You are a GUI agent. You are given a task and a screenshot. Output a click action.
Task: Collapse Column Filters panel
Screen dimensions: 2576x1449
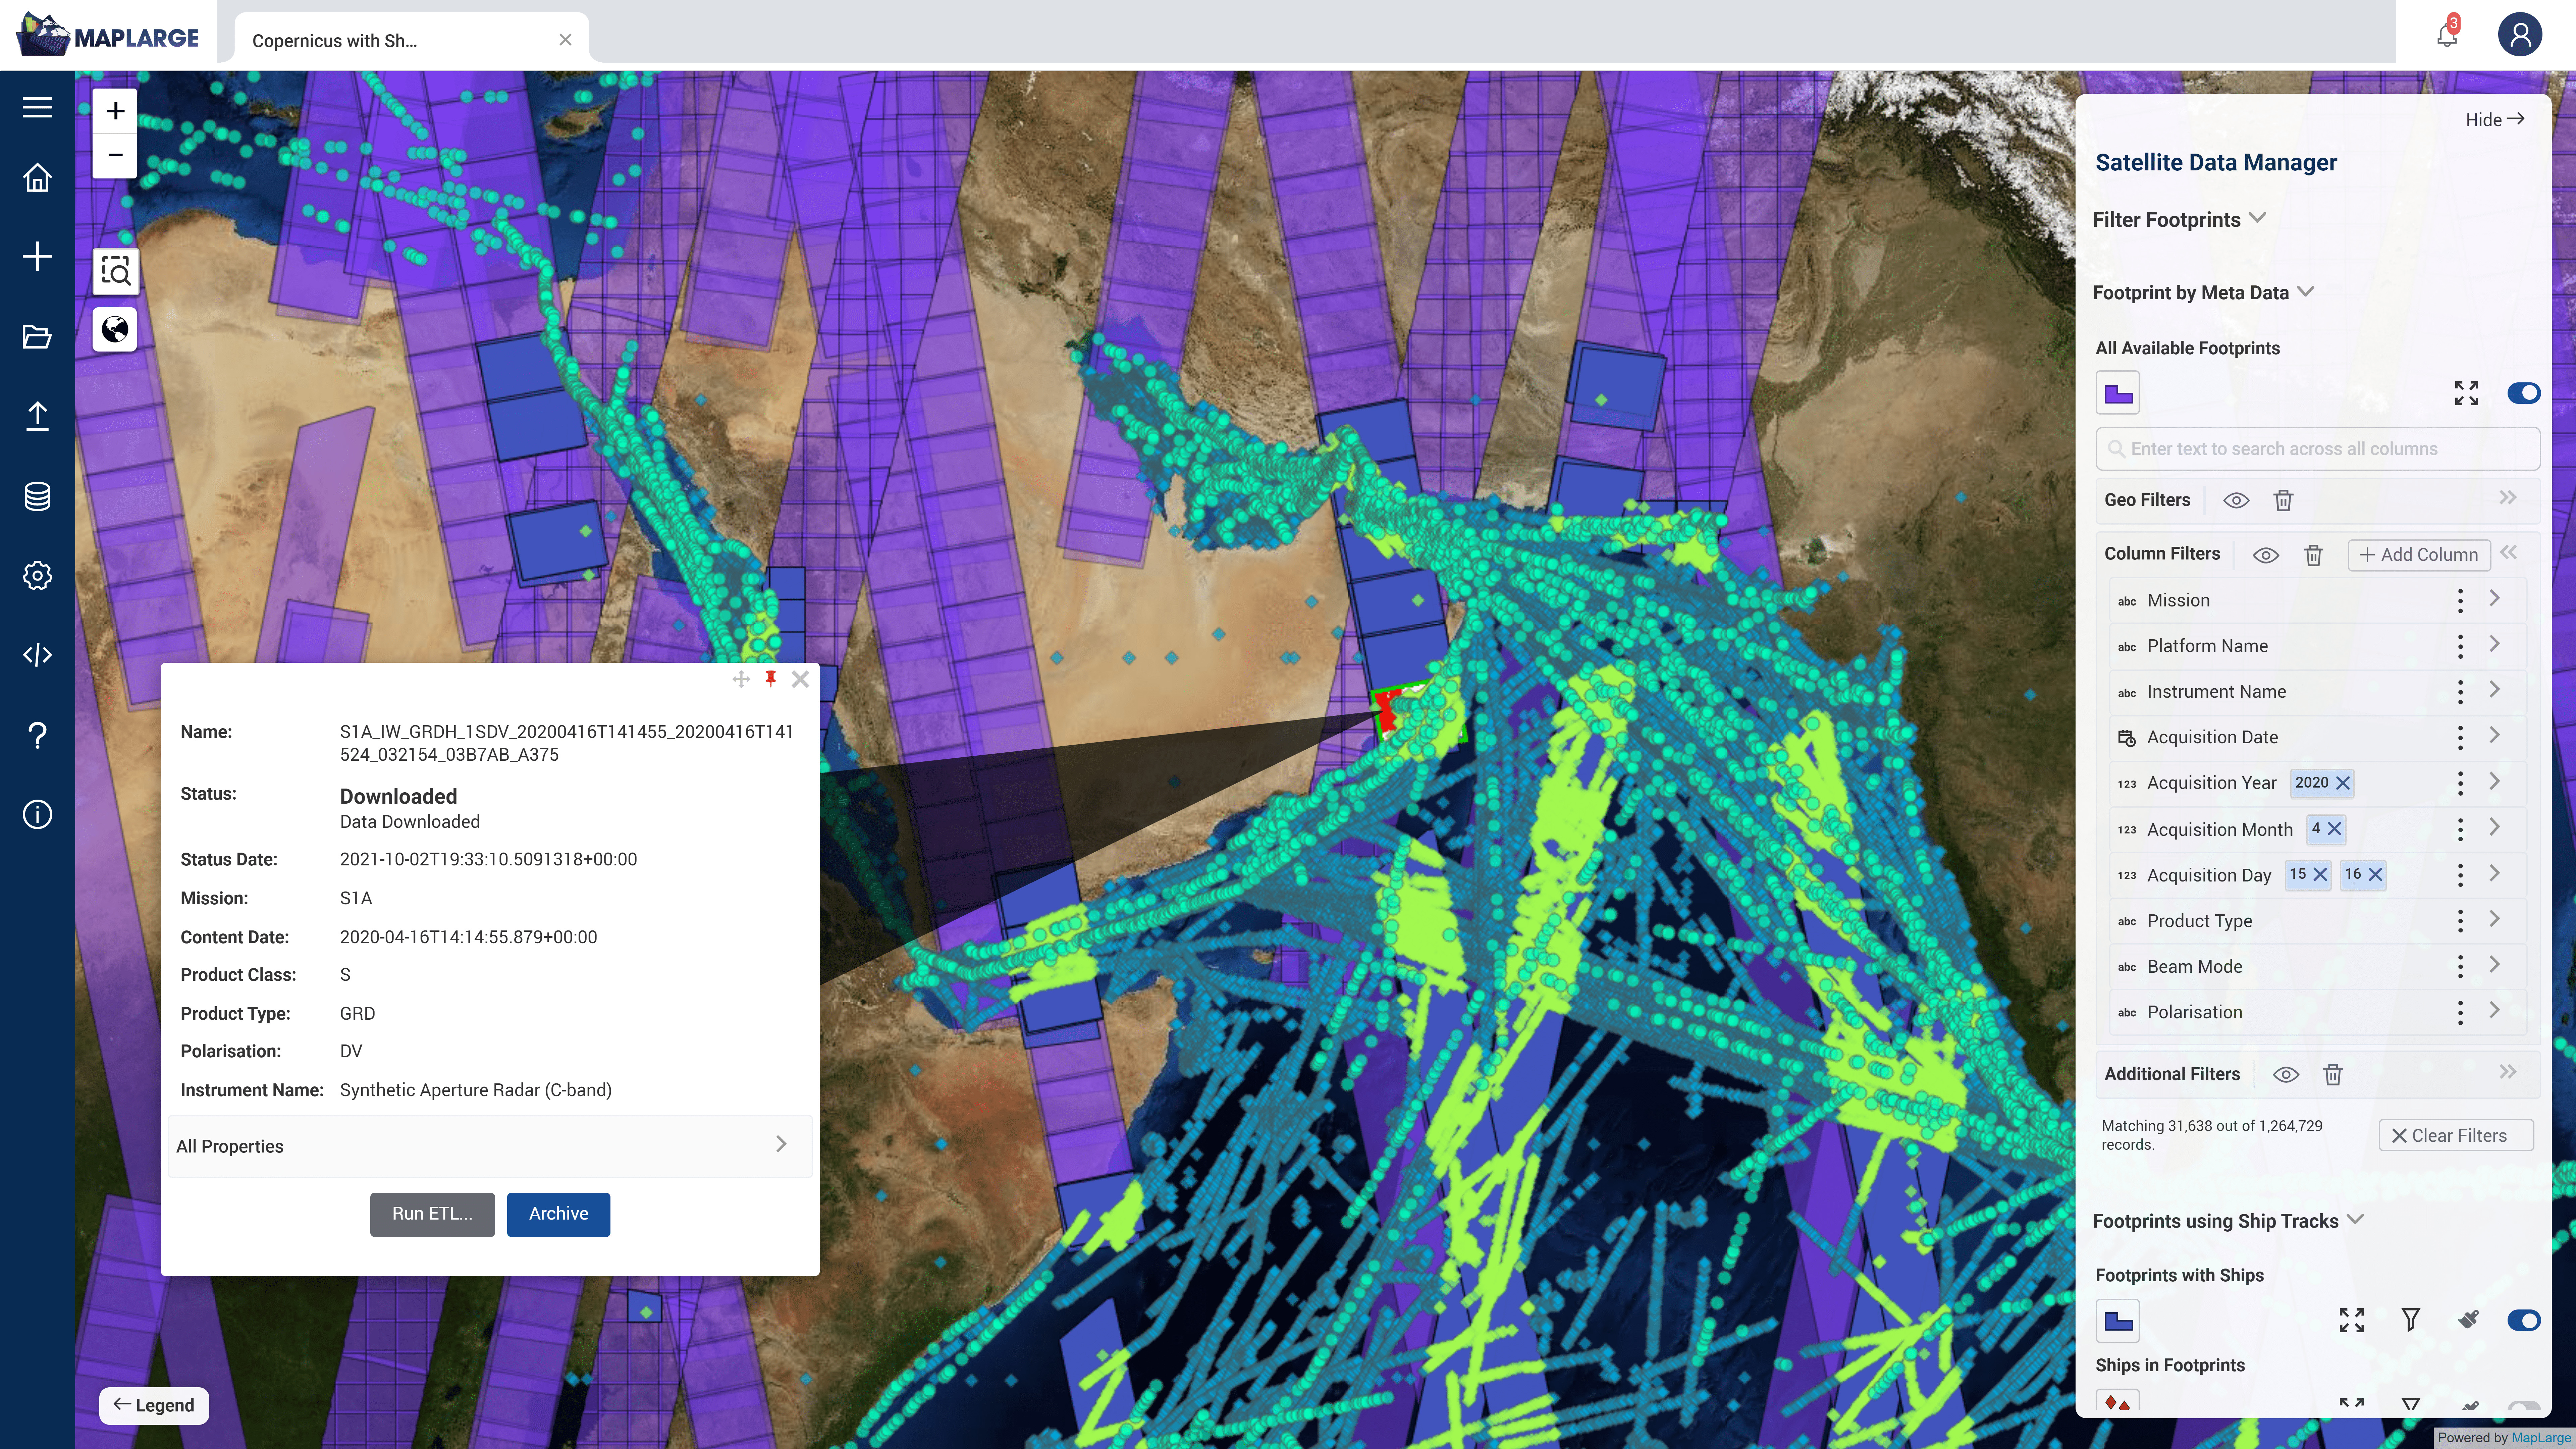(x=2508, y=552)
